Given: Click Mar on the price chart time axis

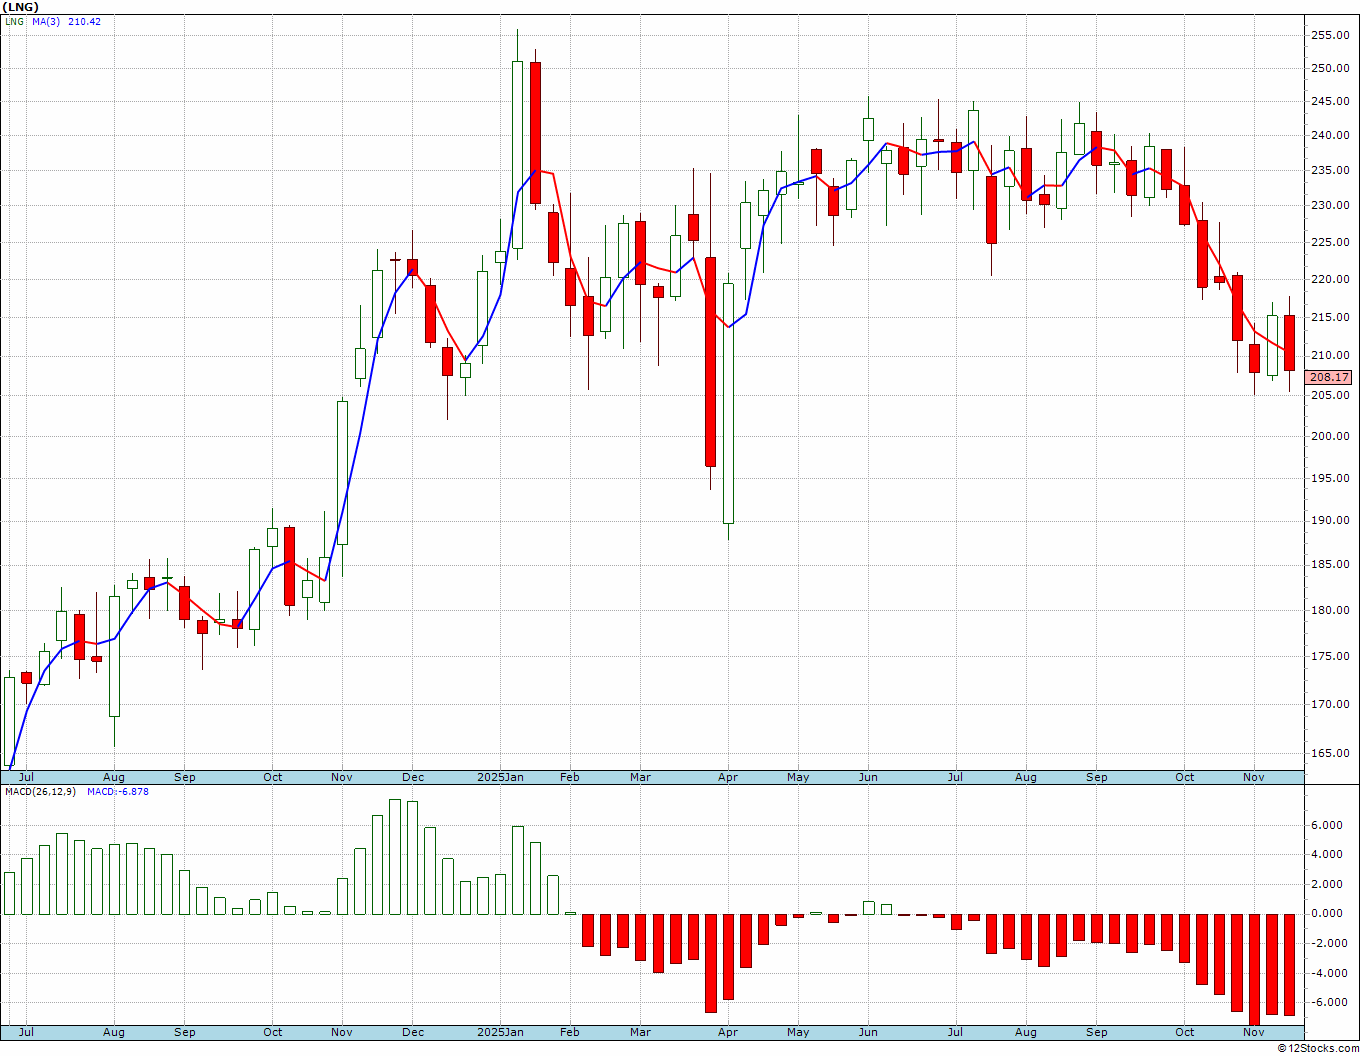Looking at the screenshot, I should [x=640, y=777].
